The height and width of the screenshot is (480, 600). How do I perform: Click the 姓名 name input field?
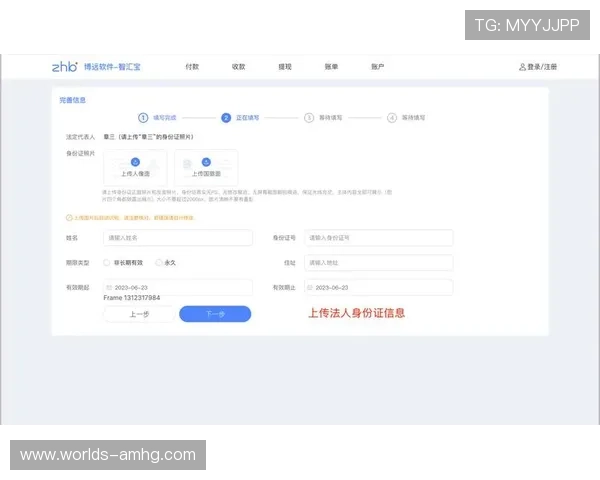[178, 238]
